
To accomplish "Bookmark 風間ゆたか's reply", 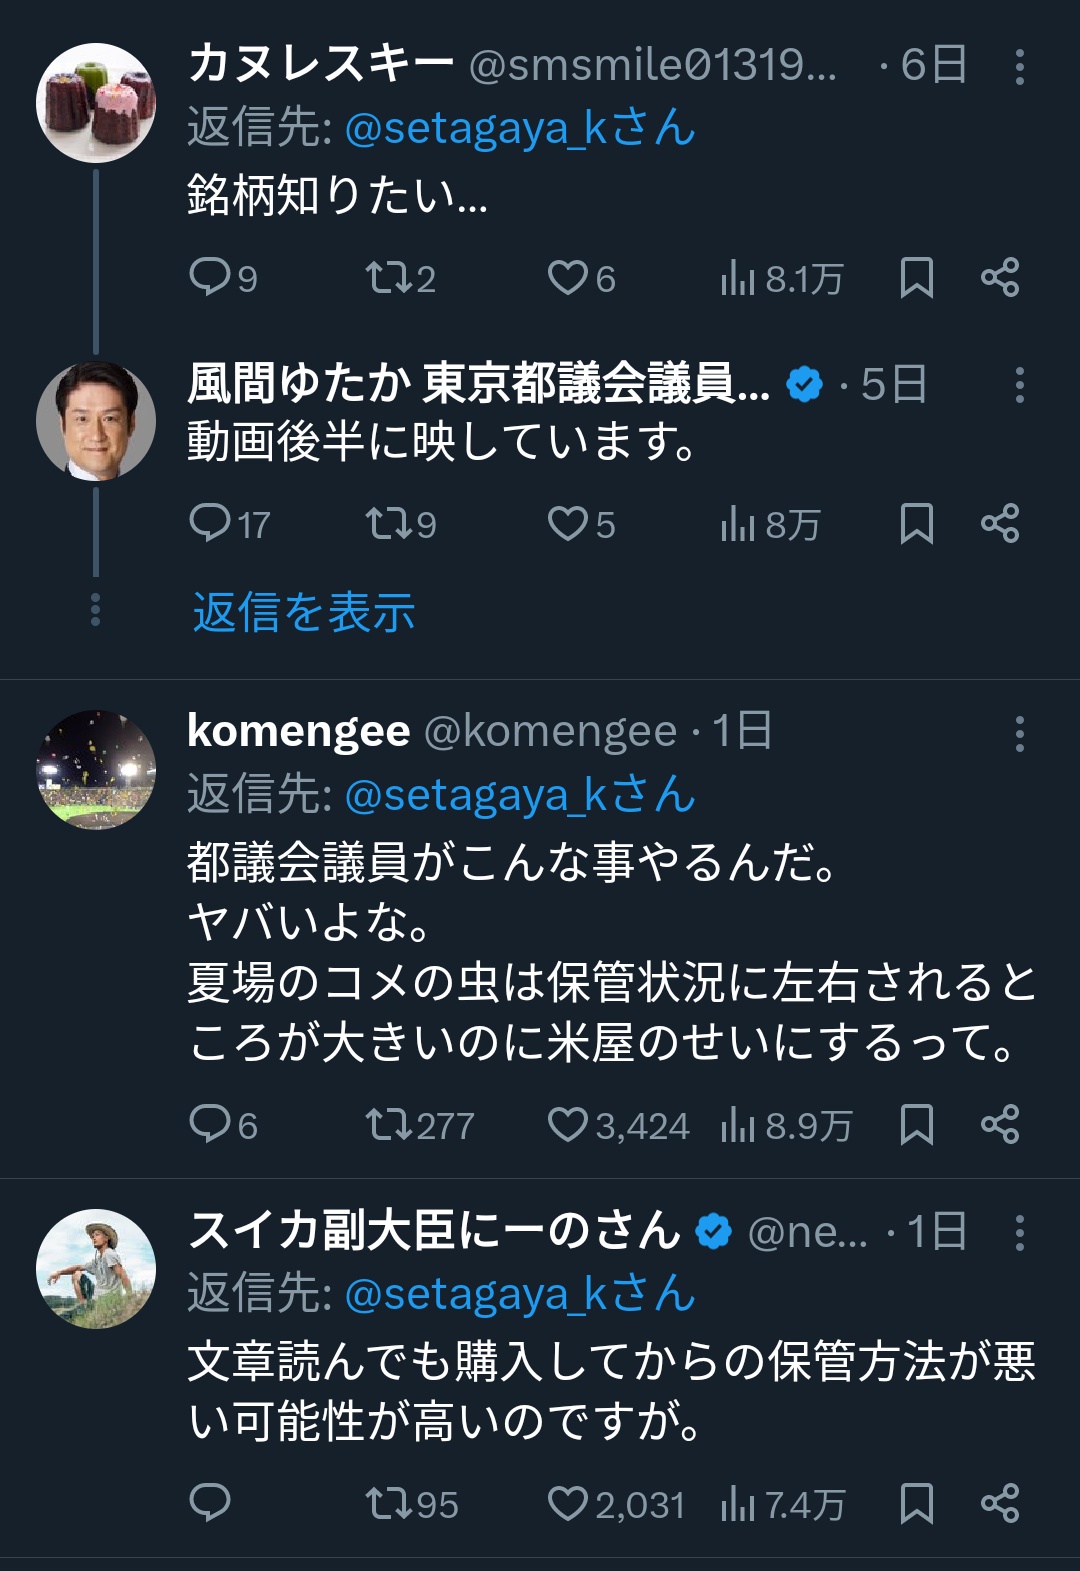I will (917, 519).
